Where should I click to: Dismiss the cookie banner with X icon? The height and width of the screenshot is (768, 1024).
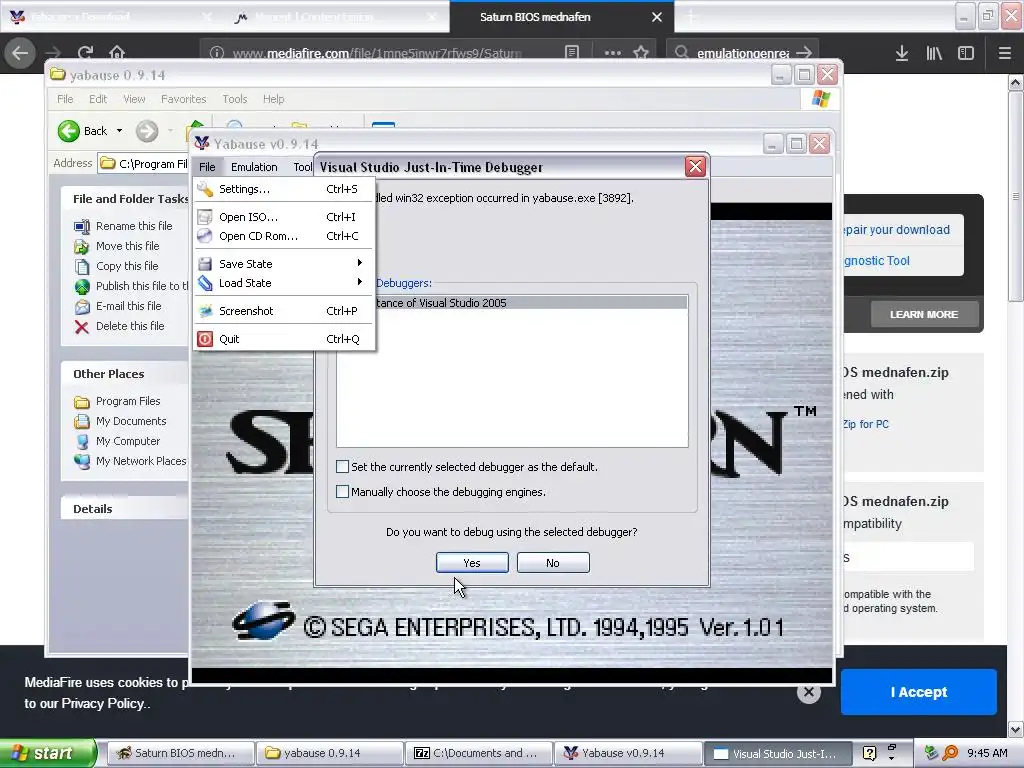pyautogui.click(x=808, y=692)
